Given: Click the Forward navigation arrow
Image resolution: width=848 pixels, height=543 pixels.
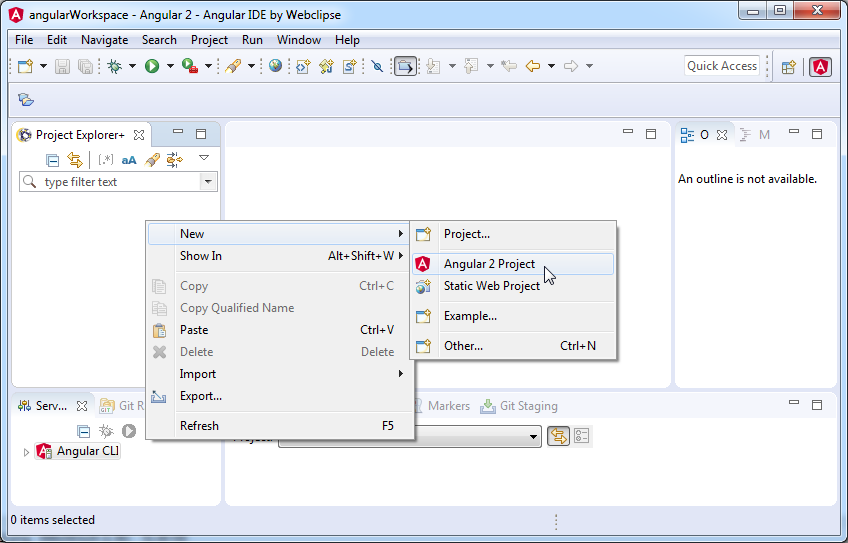Looking at the screenshot, I should coord(571,66).
